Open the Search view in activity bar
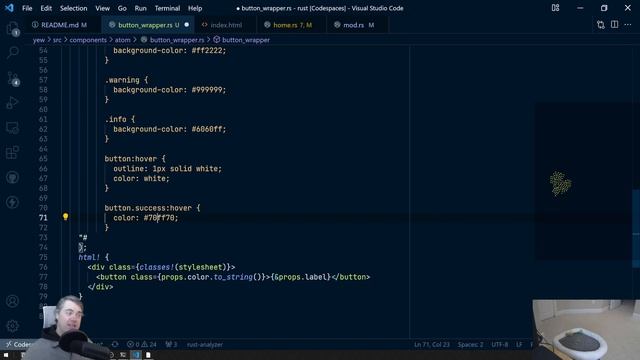Viewport: 640px width, 360px height. (13, 52)
